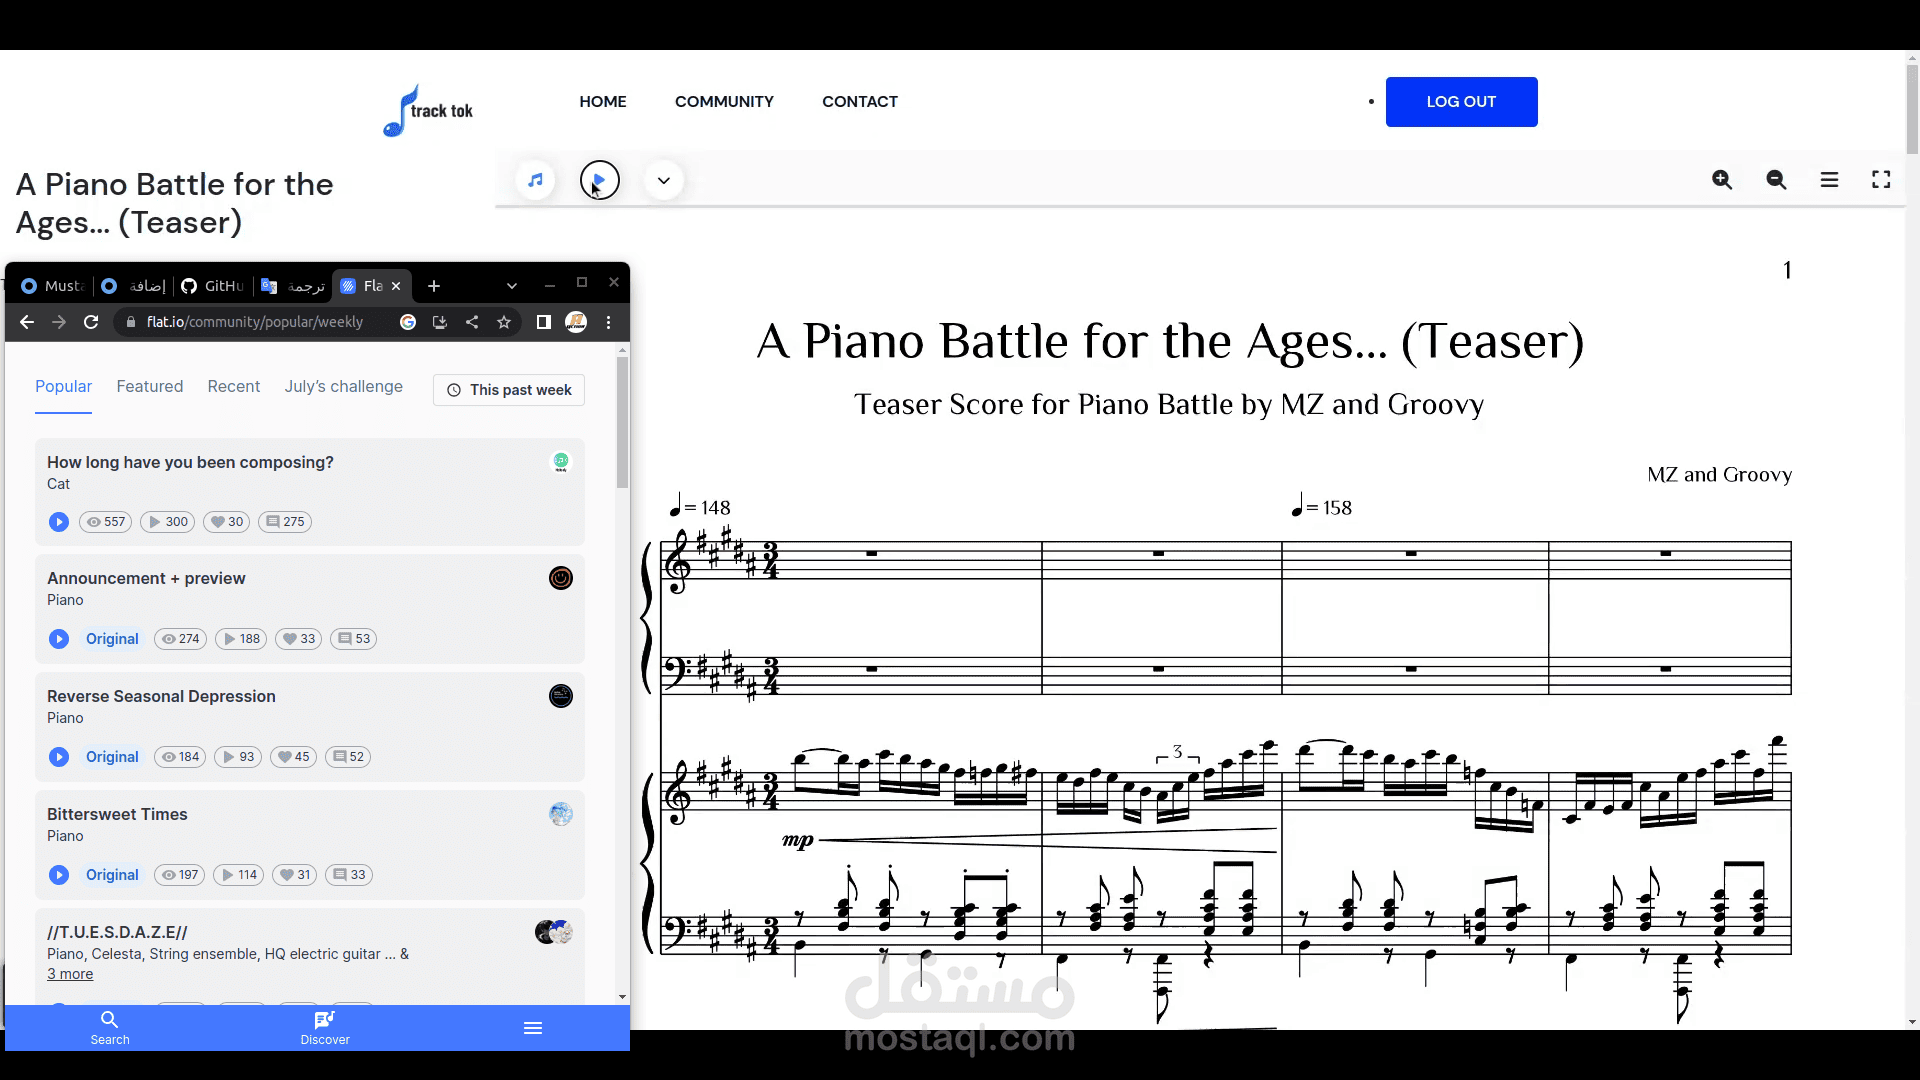The width and height of the screenshot is (1920, 1080).
Task: Open the CONTACT nav item
Action: coord(860,102)
